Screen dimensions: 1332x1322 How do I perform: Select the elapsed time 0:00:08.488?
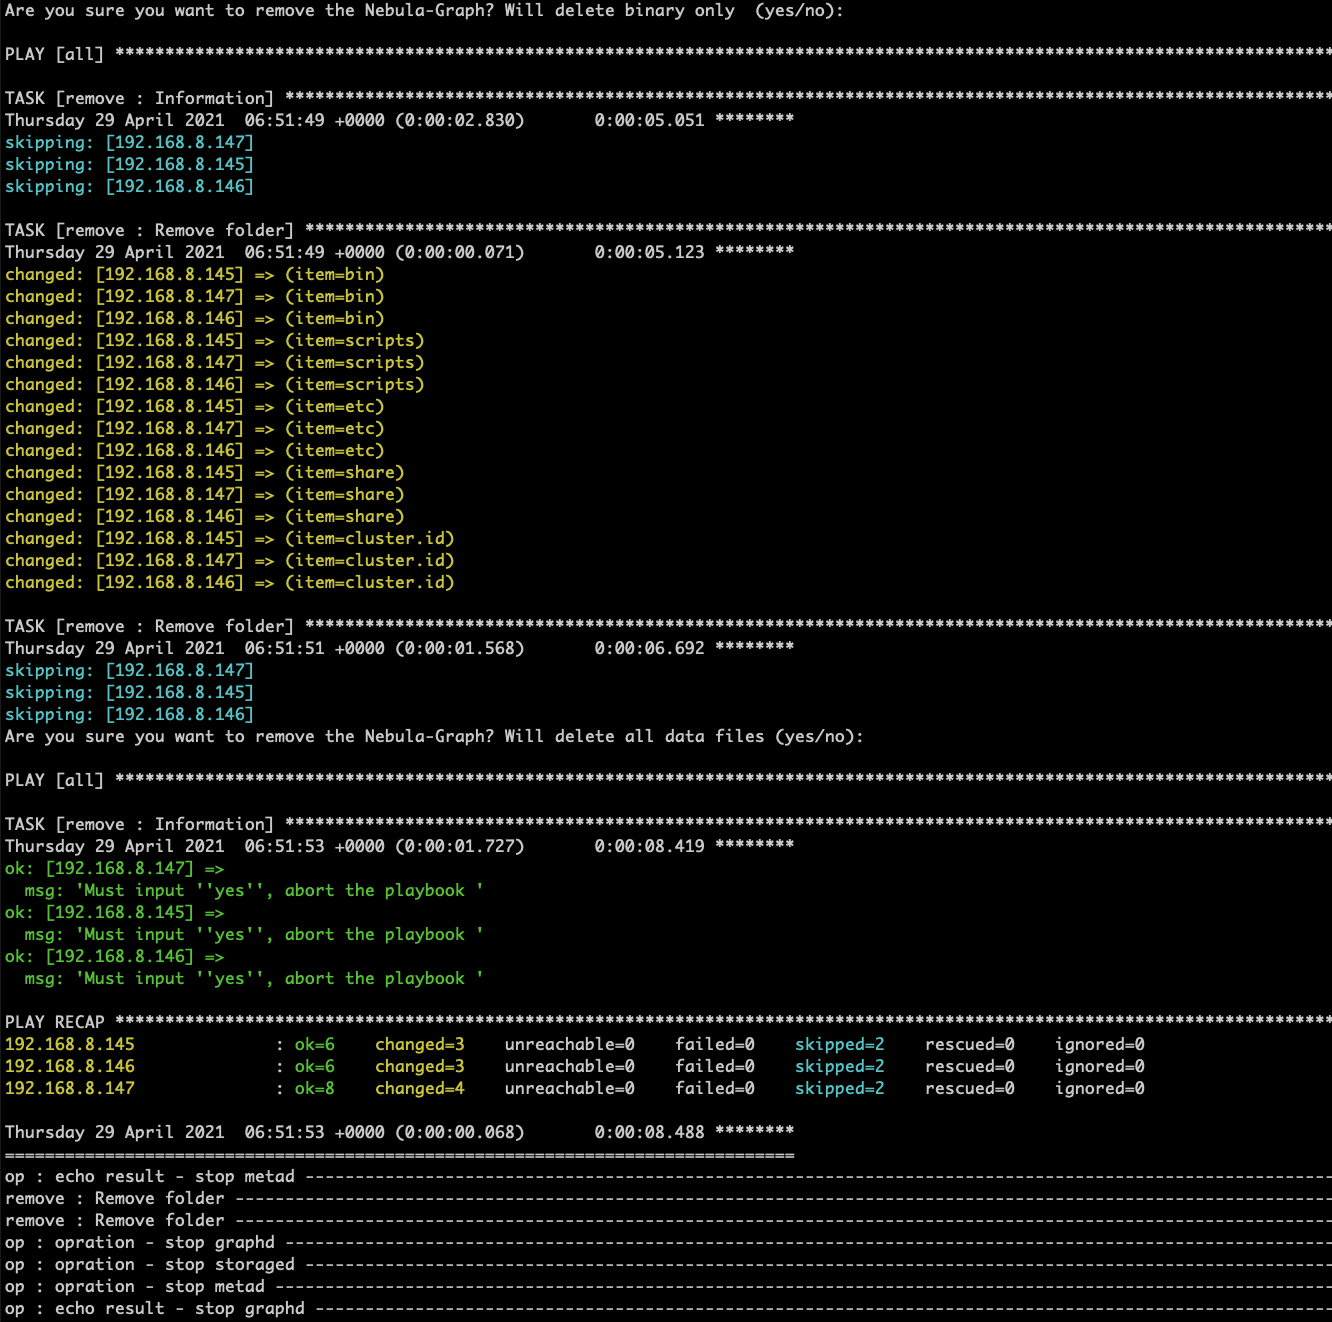[x=649, y=1132]
